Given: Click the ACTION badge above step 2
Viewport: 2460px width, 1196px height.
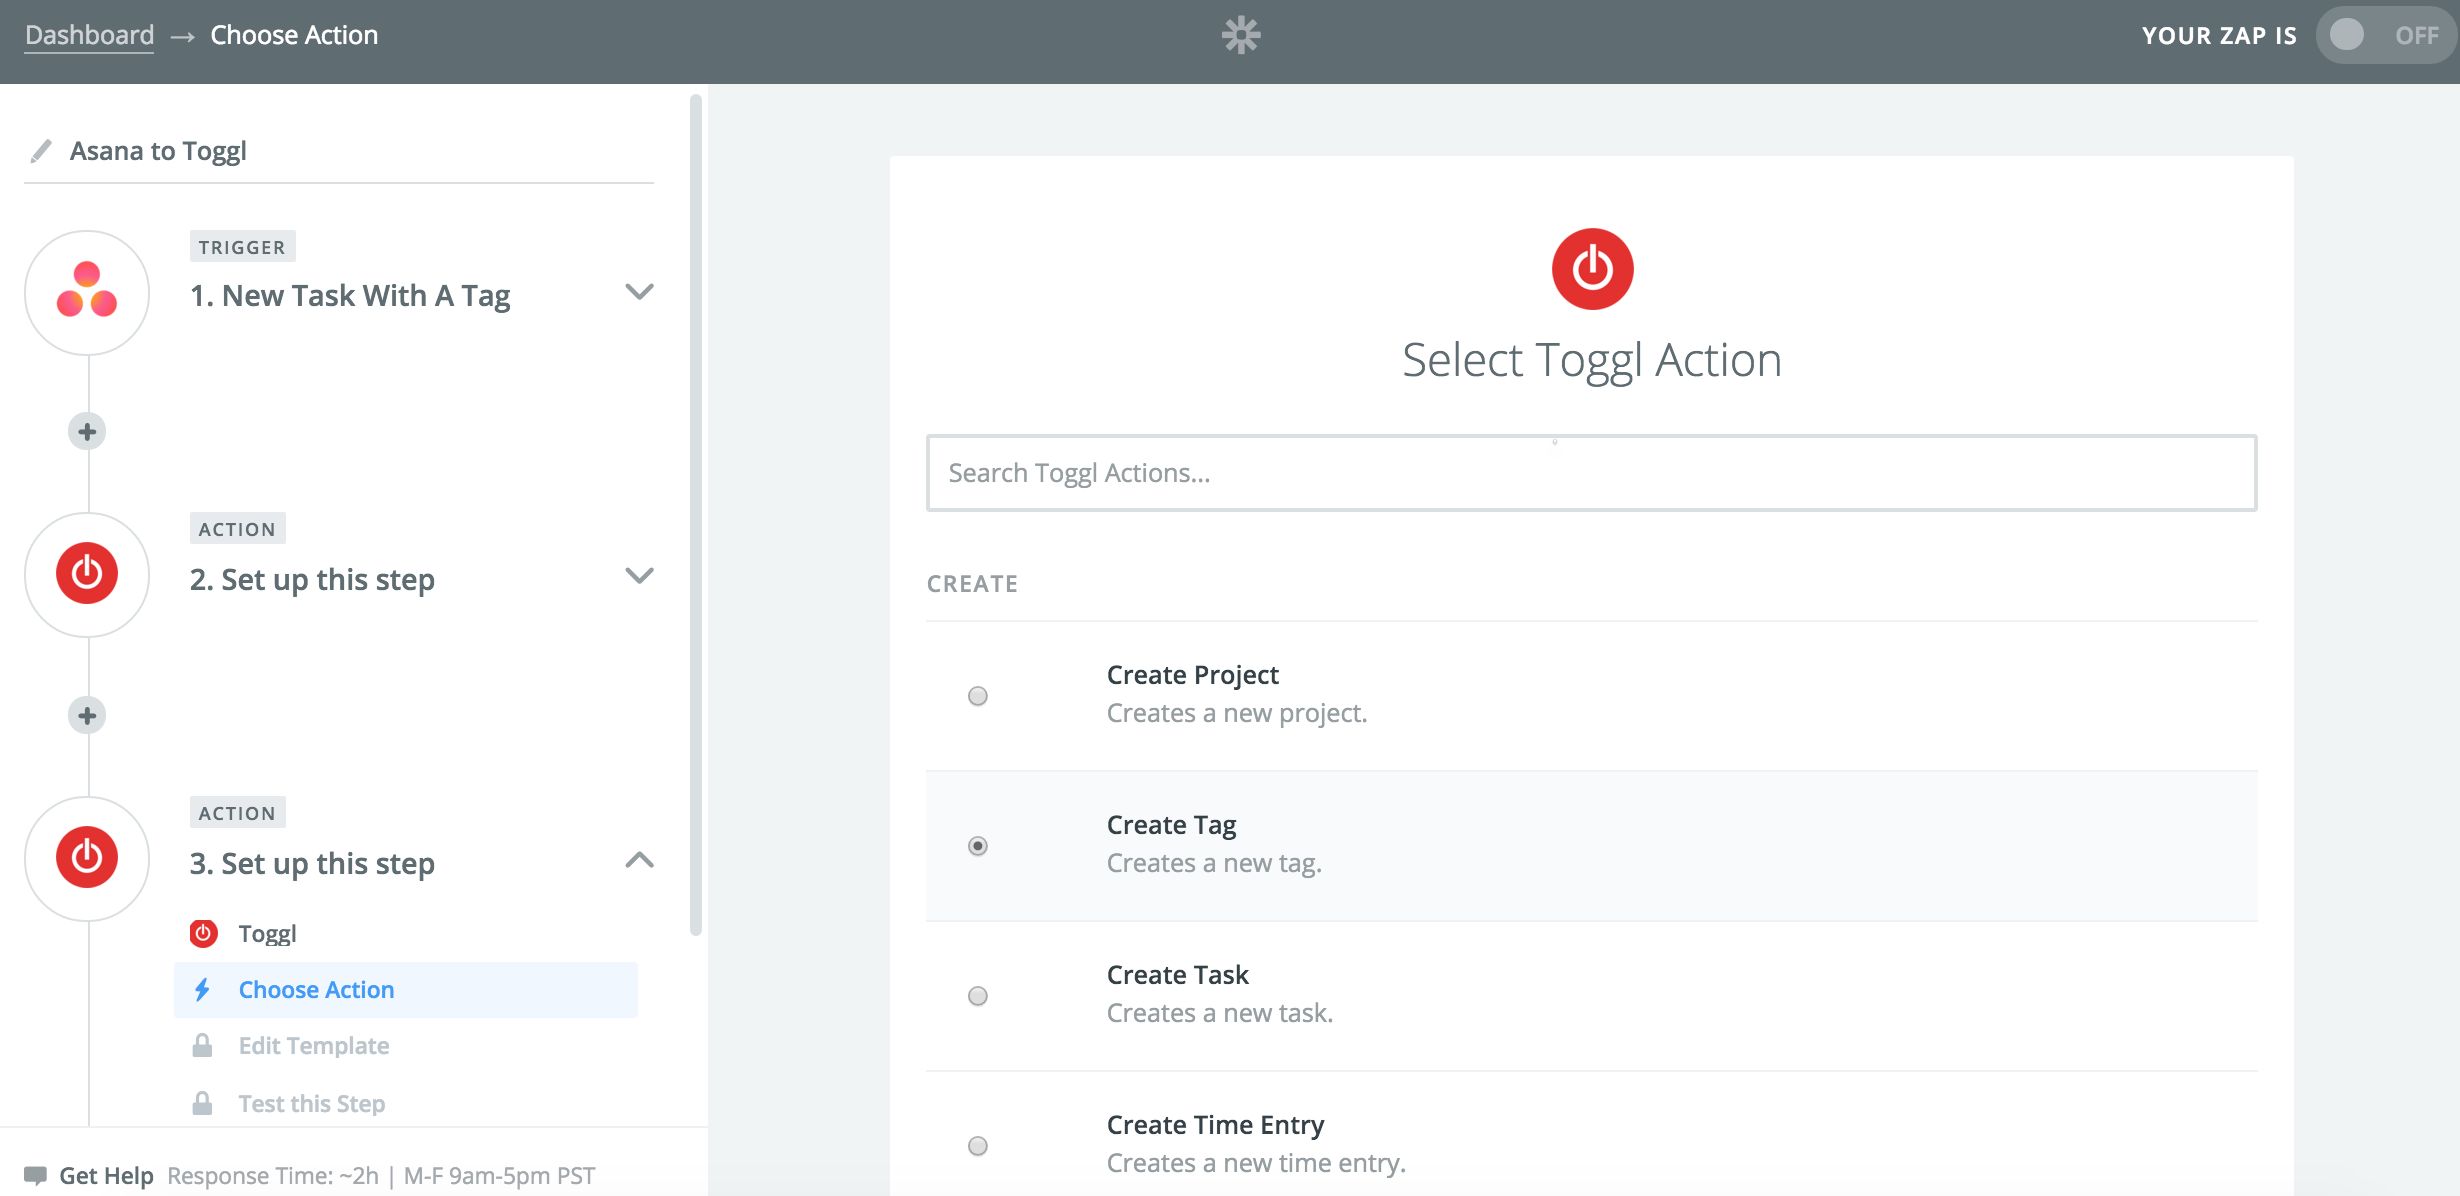Looking at the screenshot, I should coord(237,529).
